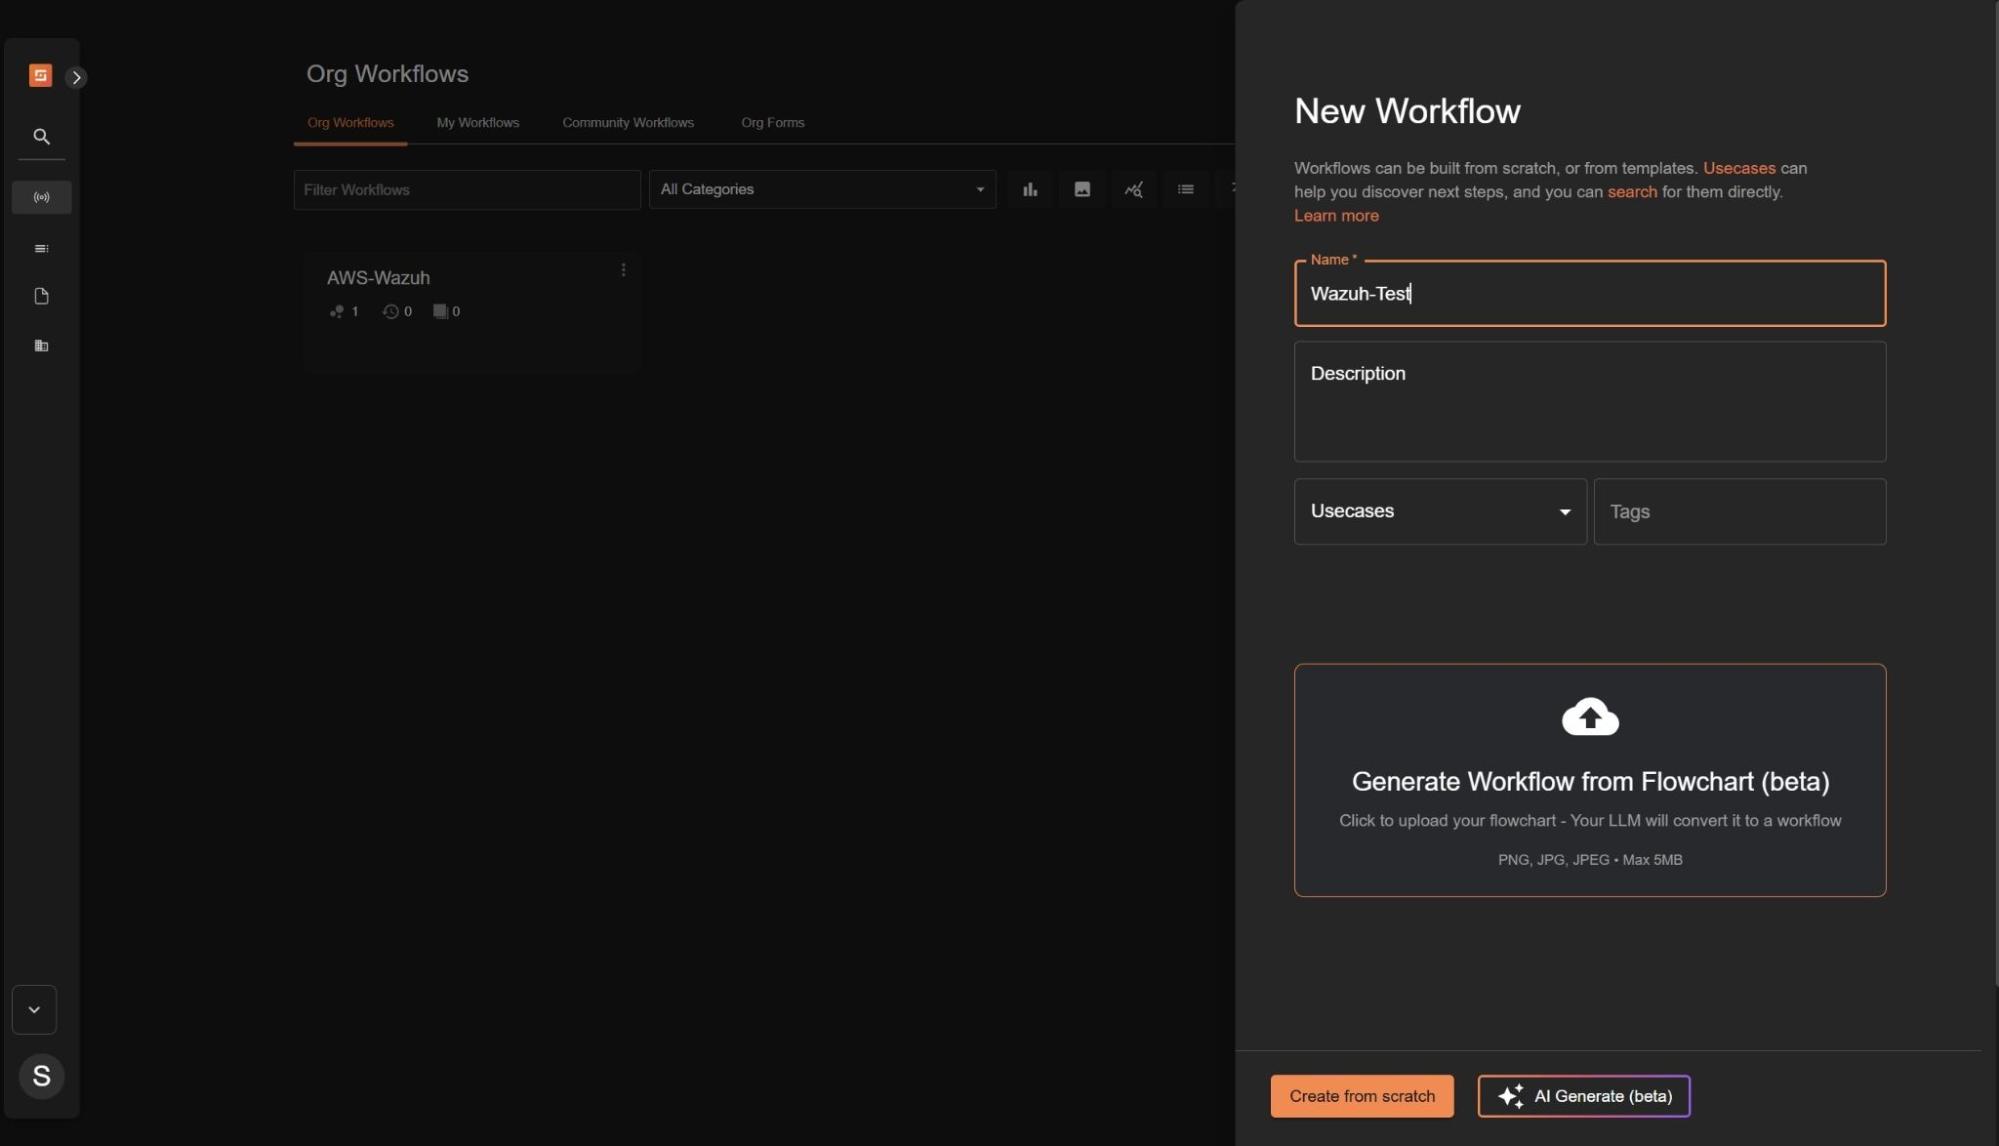Open the Usecases dropdown
This screenshot has width=1999, height=1146.
point(1438,511)
